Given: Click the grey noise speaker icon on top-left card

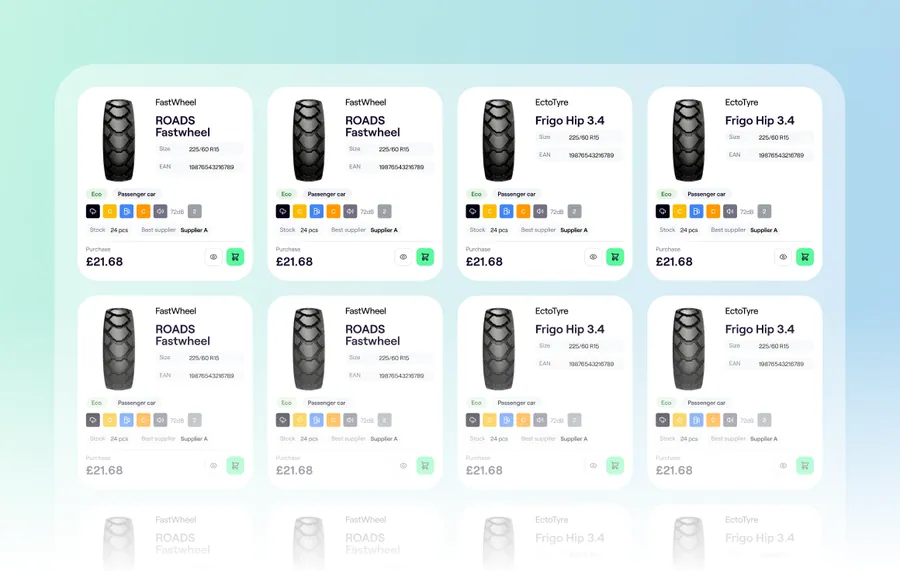Looking at the screenshot, I should click(x=160, y=211).
